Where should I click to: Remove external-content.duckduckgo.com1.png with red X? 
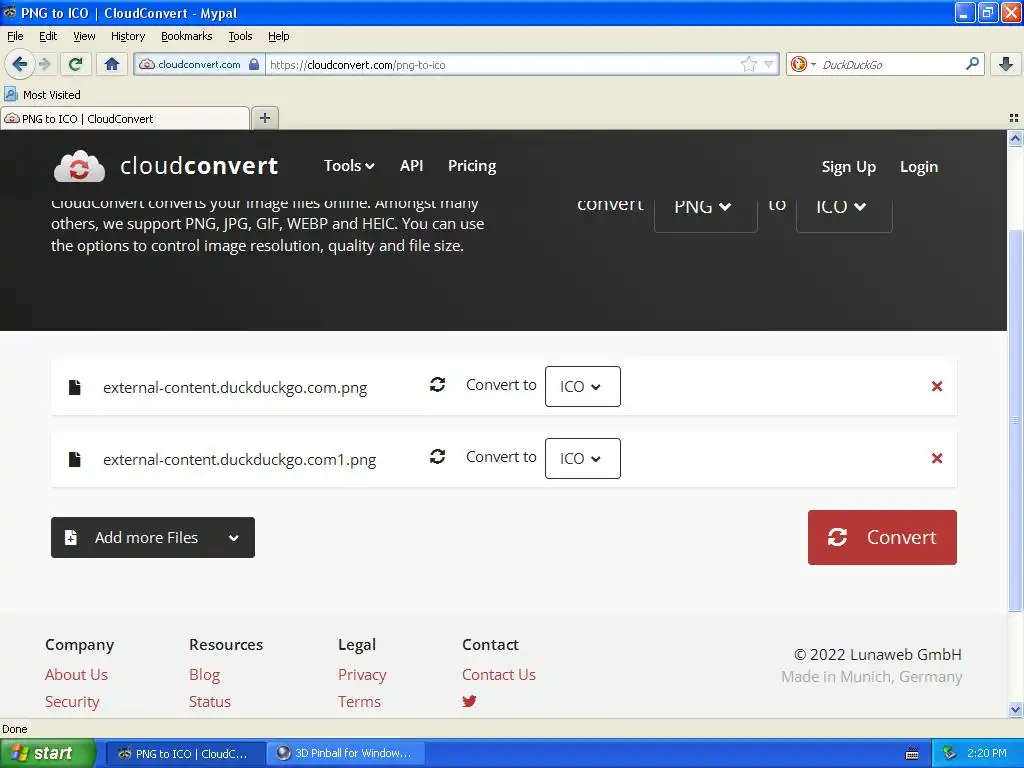coord(936,458)
